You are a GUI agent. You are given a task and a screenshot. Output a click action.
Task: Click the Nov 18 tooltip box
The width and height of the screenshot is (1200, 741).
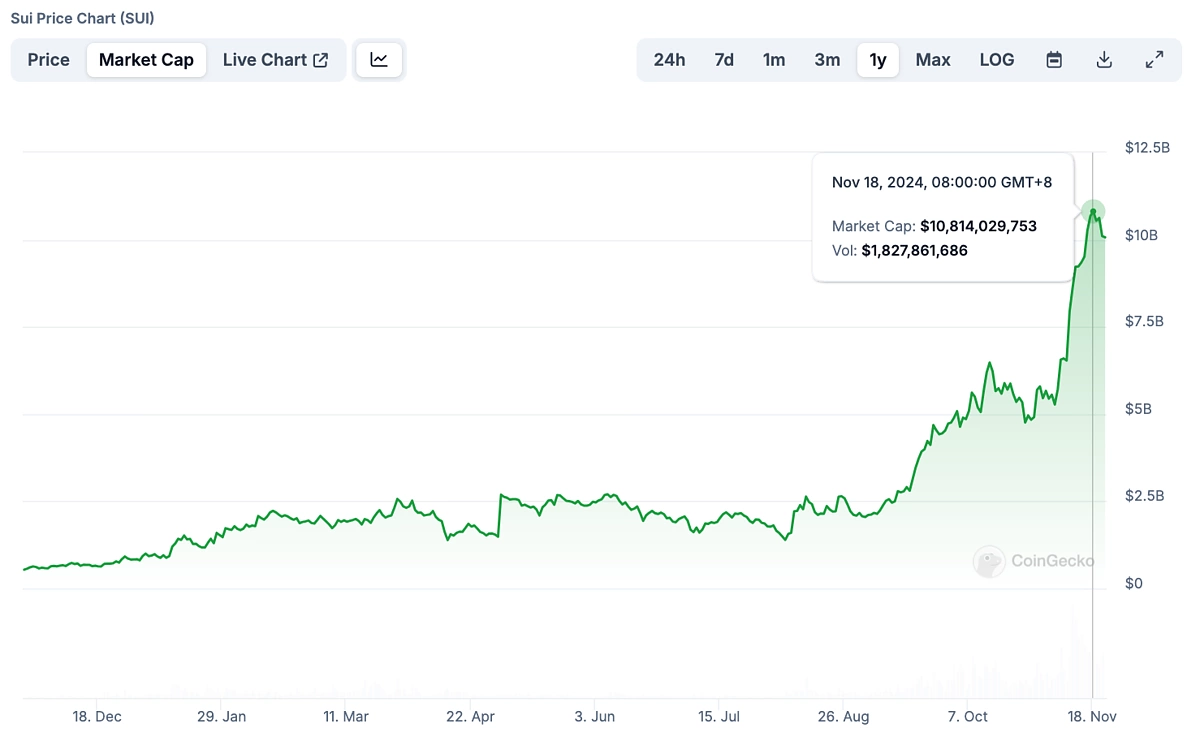coord(941,215)
